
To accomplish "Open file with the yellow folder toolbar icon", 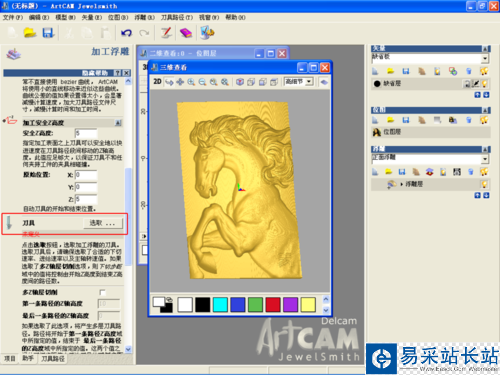I will click(x=30, y=33).
